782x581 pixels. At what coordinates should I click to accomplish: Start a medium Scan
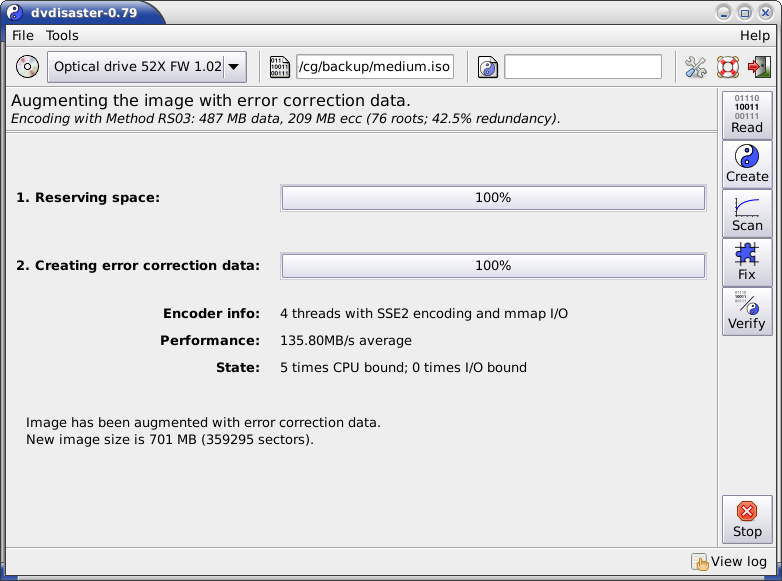pyautogui.click(x=747, y=213)
